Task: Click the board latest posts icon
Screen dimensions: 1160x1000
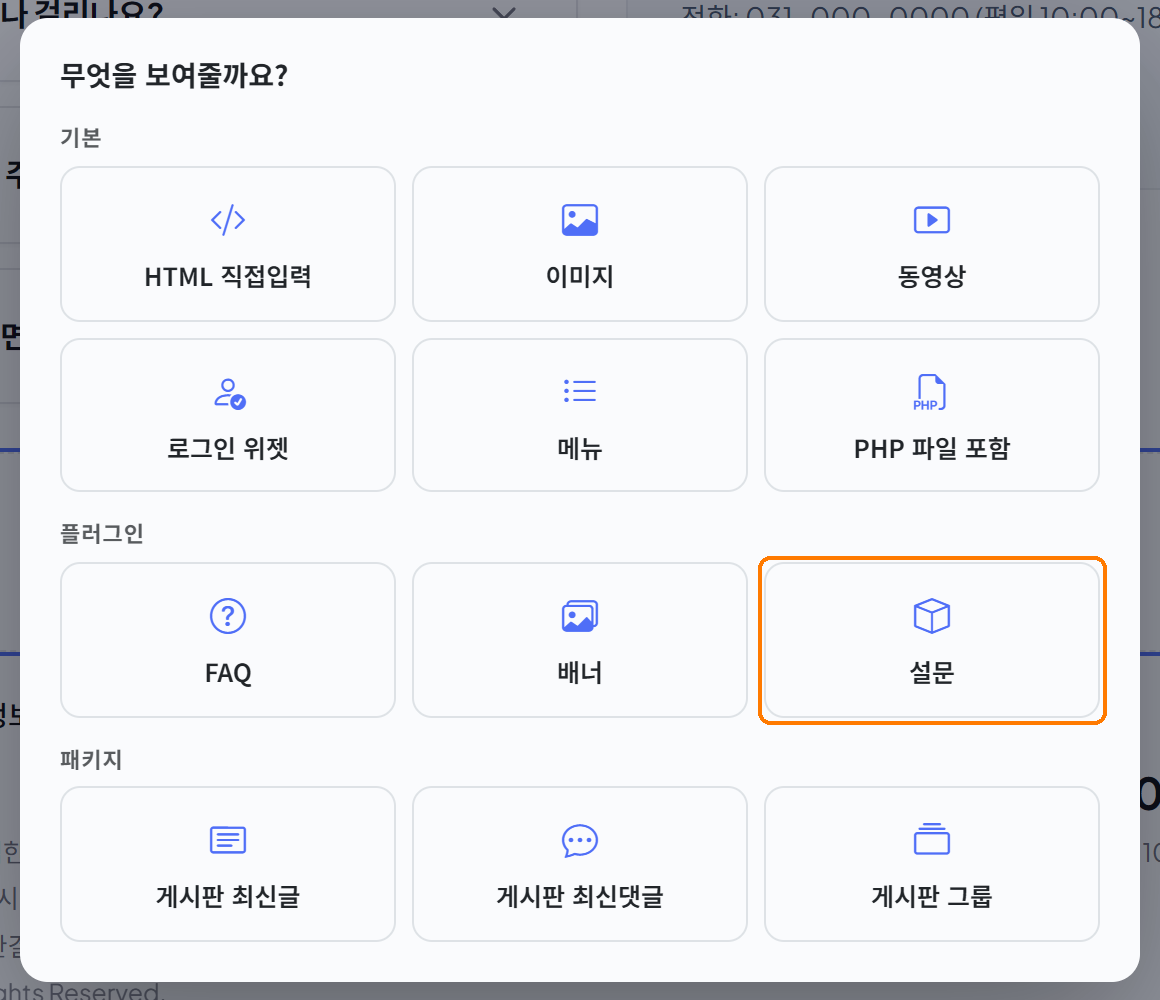Action: [228, 840]
